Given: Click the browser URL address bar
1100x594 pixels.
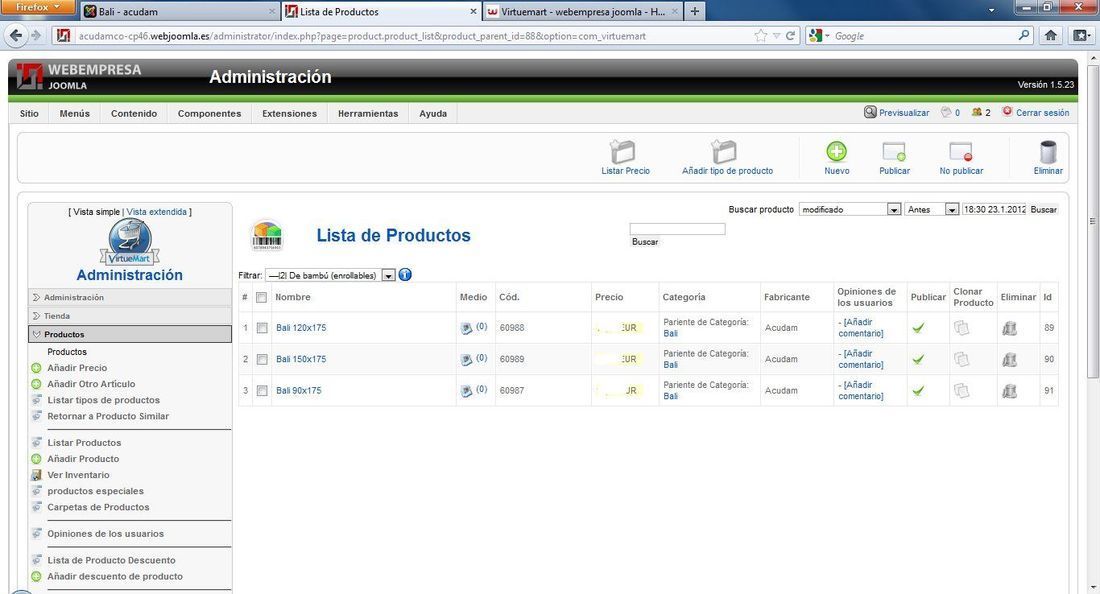Looking at the screenshot, I should 414,36.
